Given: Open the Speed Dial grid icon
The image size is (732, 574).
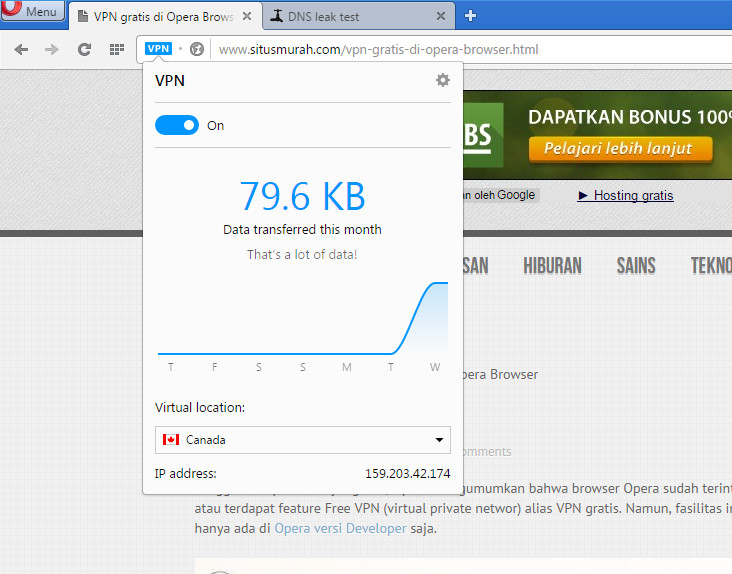Looking at the screenshot, I should coord(116,49).
